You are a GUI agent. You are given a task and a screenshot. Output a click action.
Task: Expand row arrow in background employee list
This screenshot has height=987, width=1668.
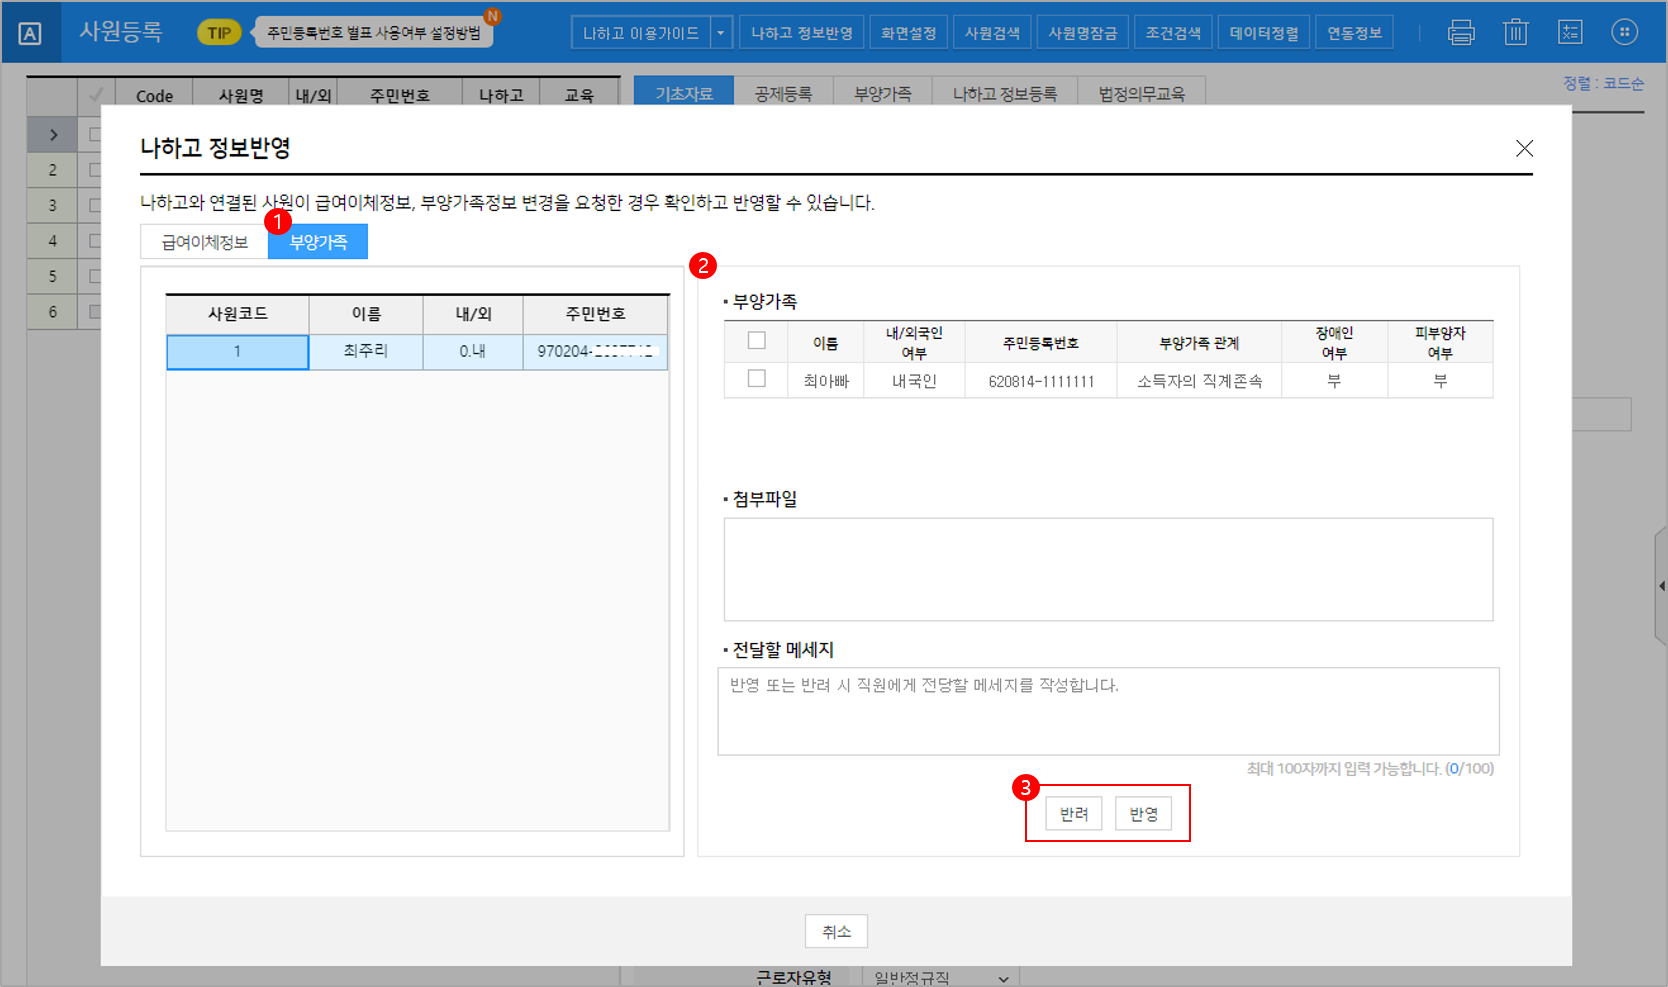coord(53,135)
